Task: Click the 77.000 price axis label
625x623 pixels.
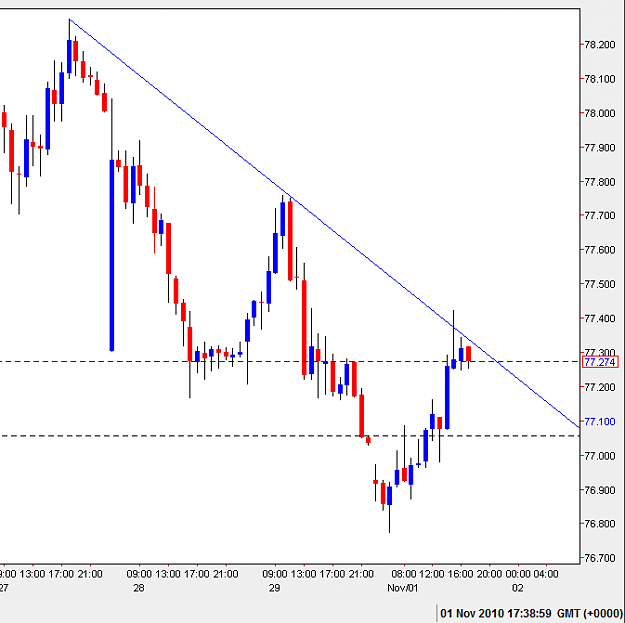Action: click(599, 456)
